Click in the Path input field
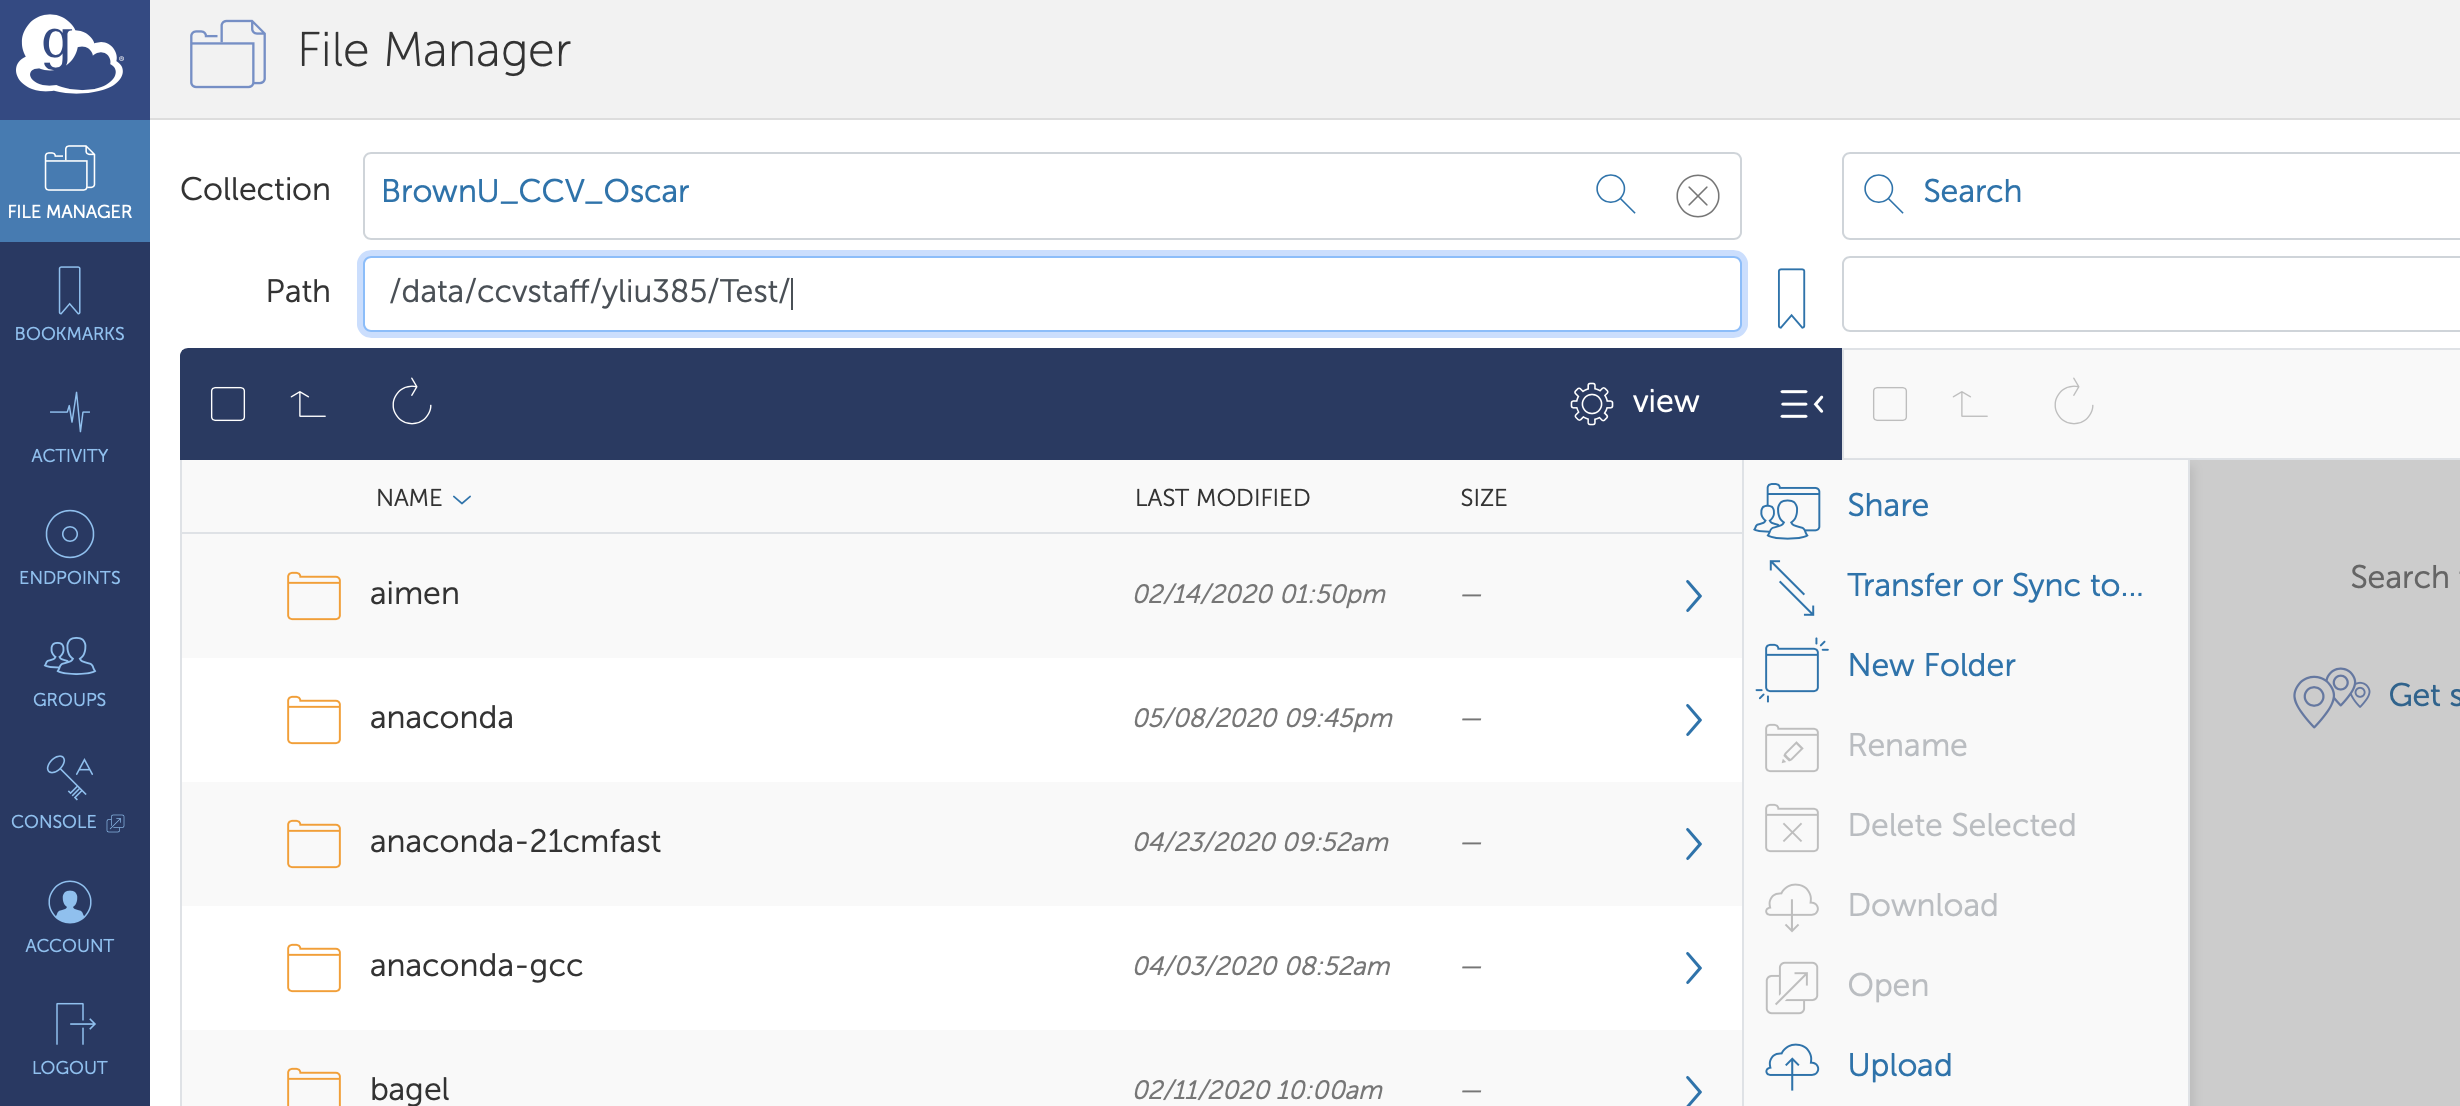Viewport: 2460px width, 1106px height. pyautogui.click(x=1052, y=294)
